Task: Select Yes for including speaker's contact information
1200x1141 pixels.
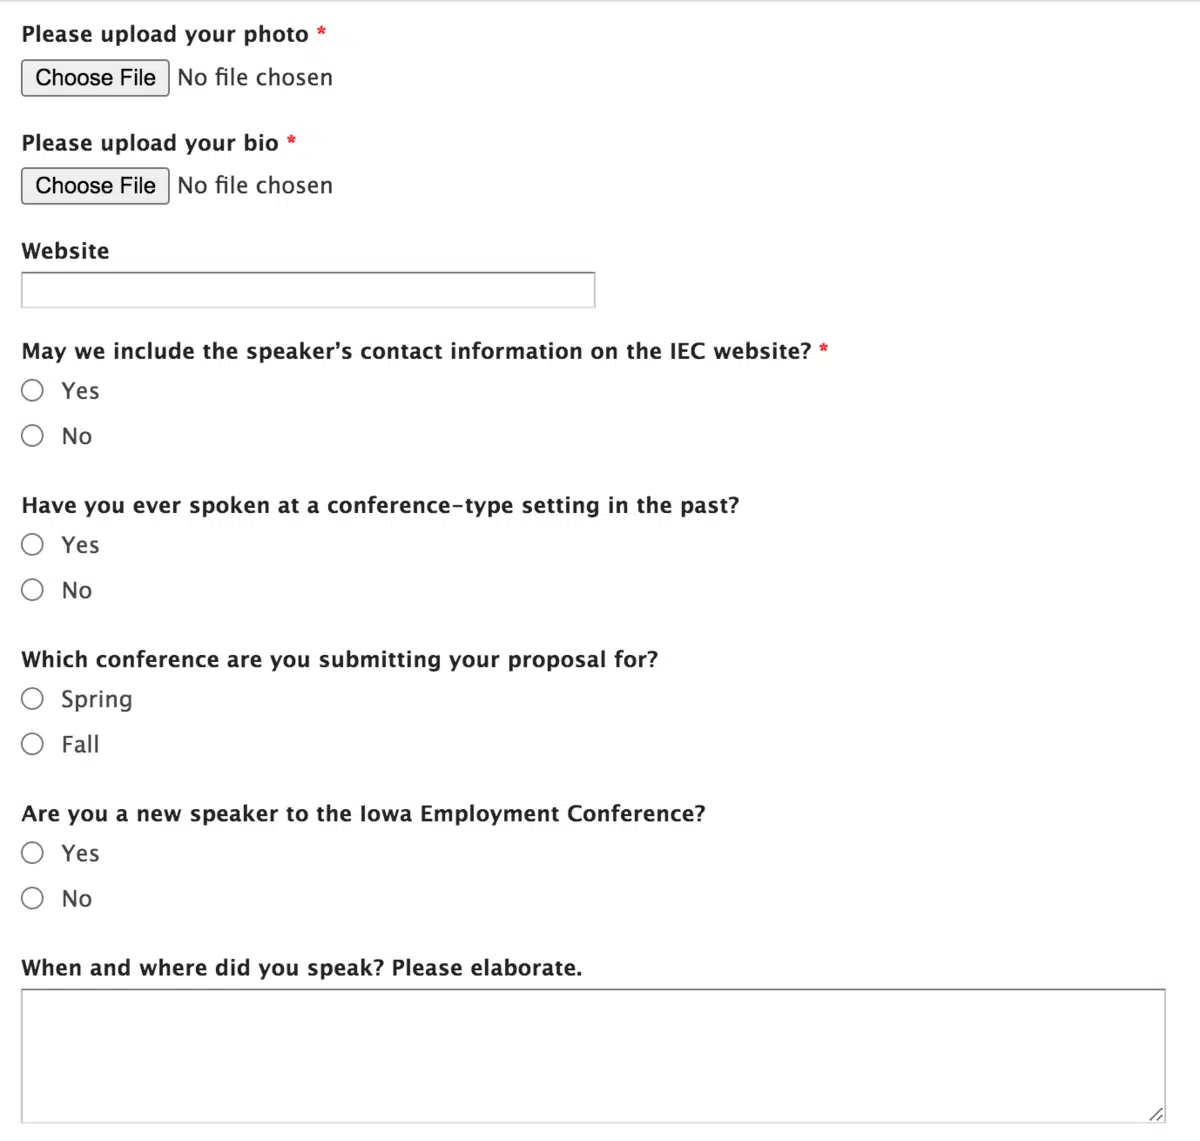Action: click(x=33, y=391)
